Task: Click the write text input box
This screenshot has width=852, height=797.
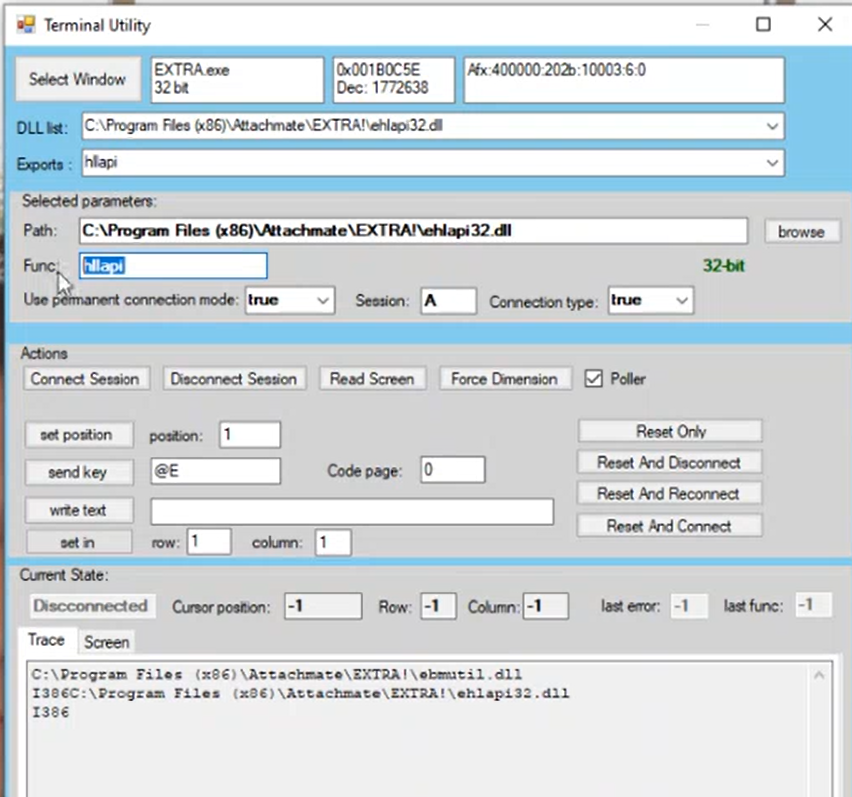Action: pyautogui.click(x=352, y=512)
